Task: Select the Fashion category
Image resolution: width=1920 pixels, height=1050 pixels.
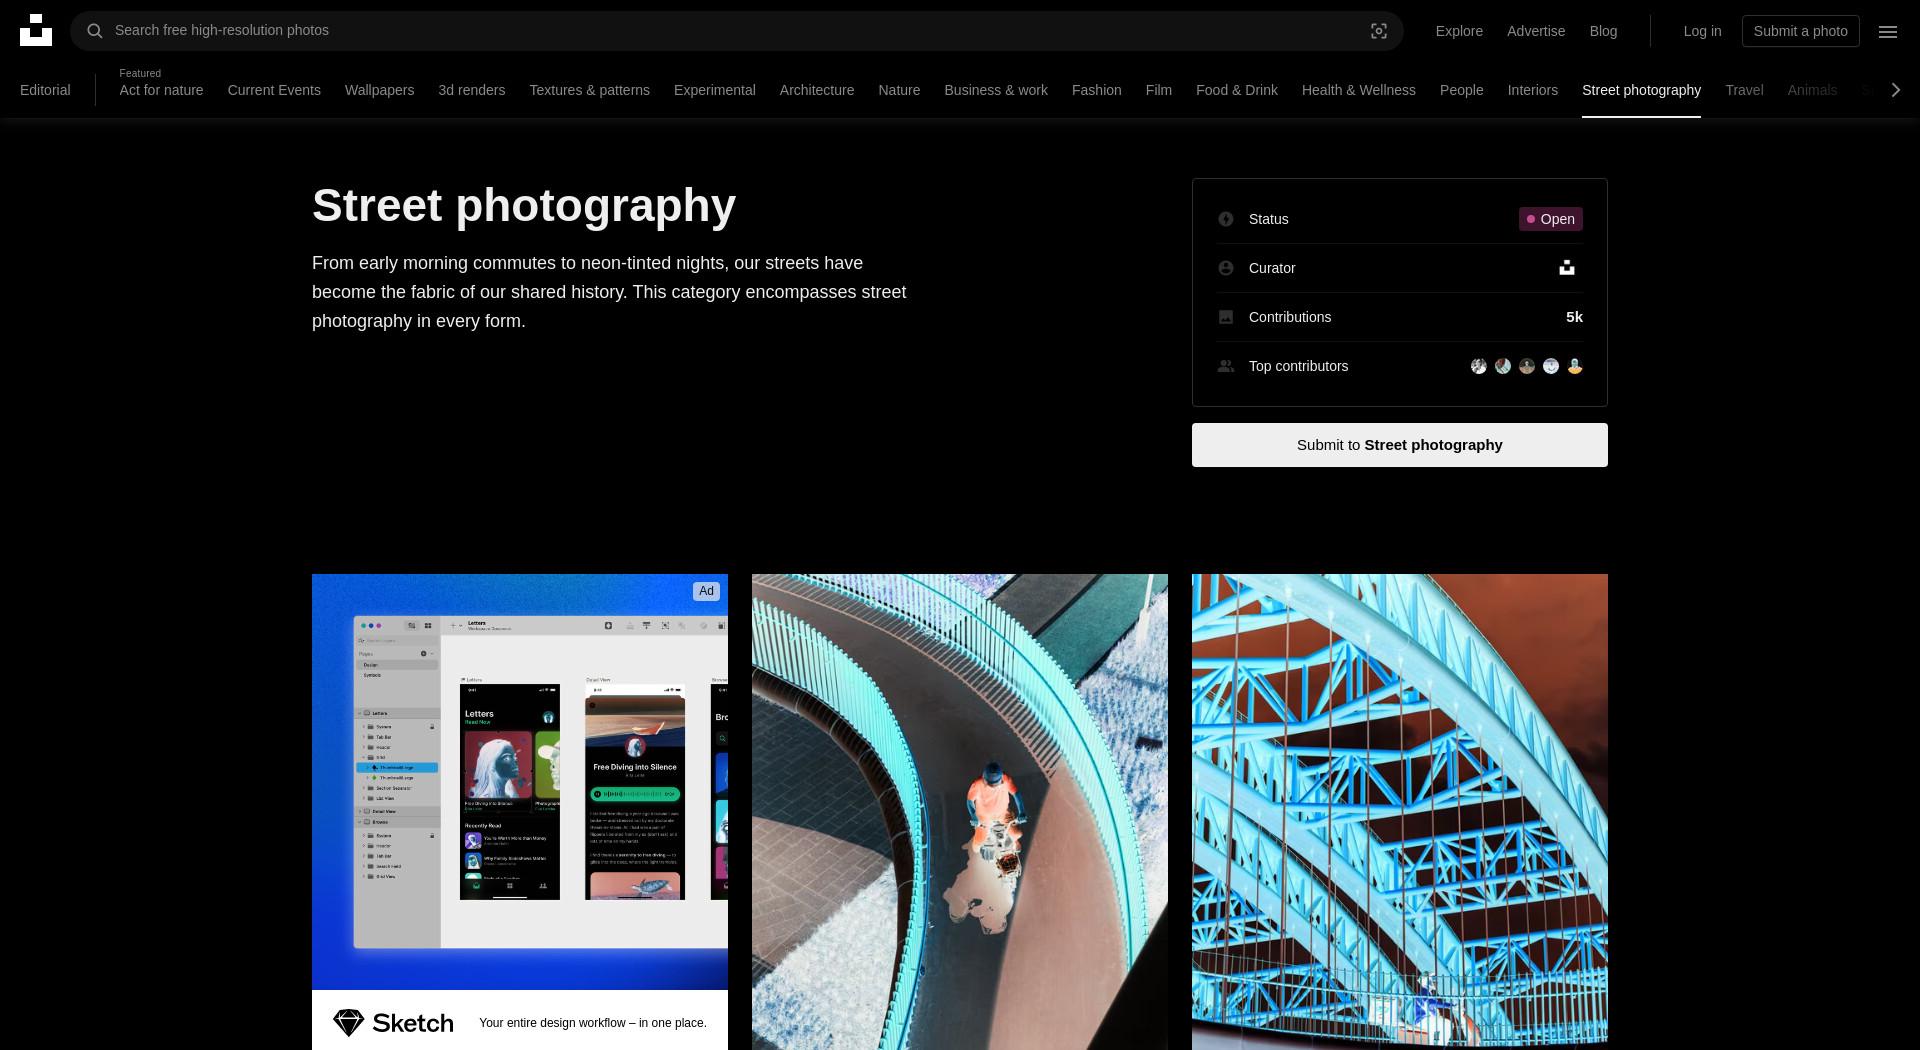Action: (x=1096, y=90)
